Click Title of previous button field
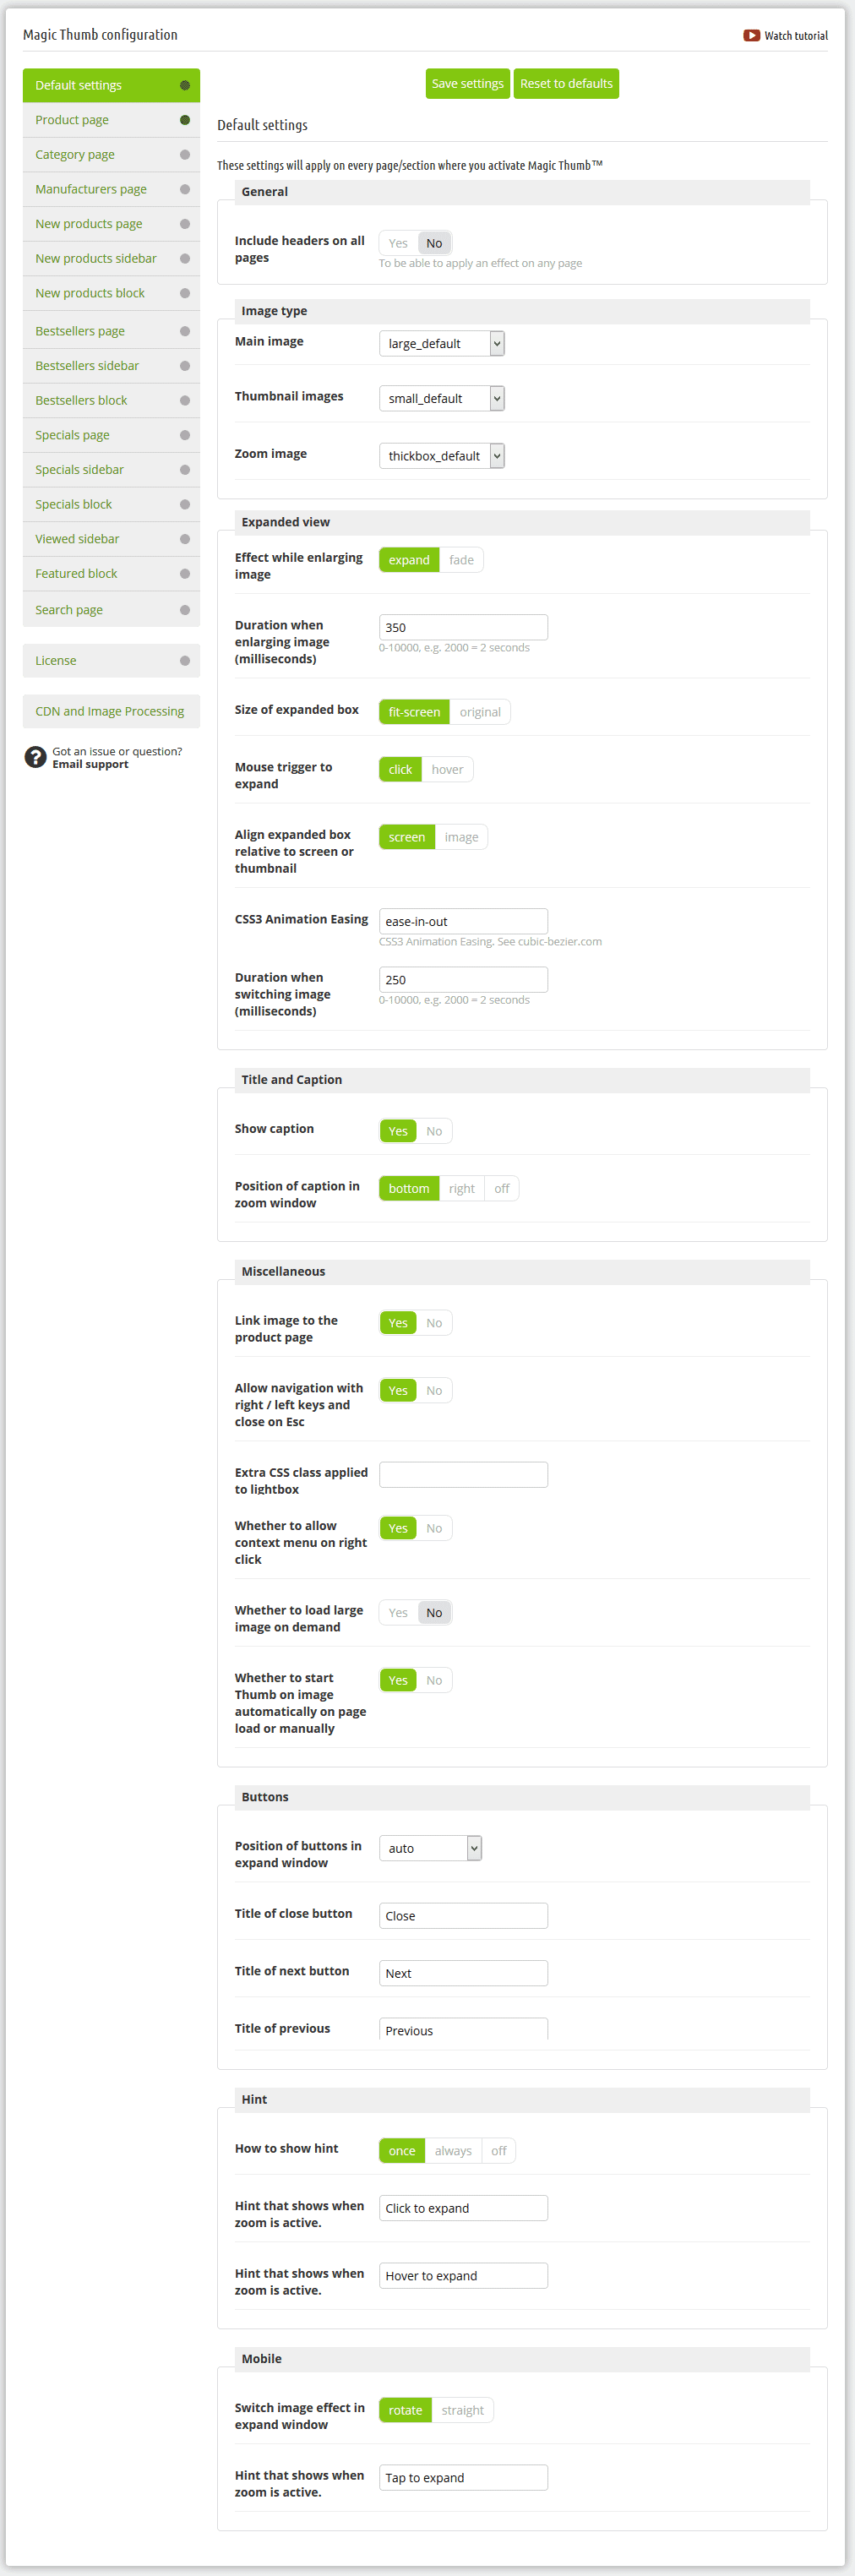Screen dimensions: 855x2576 (463, 2029)
